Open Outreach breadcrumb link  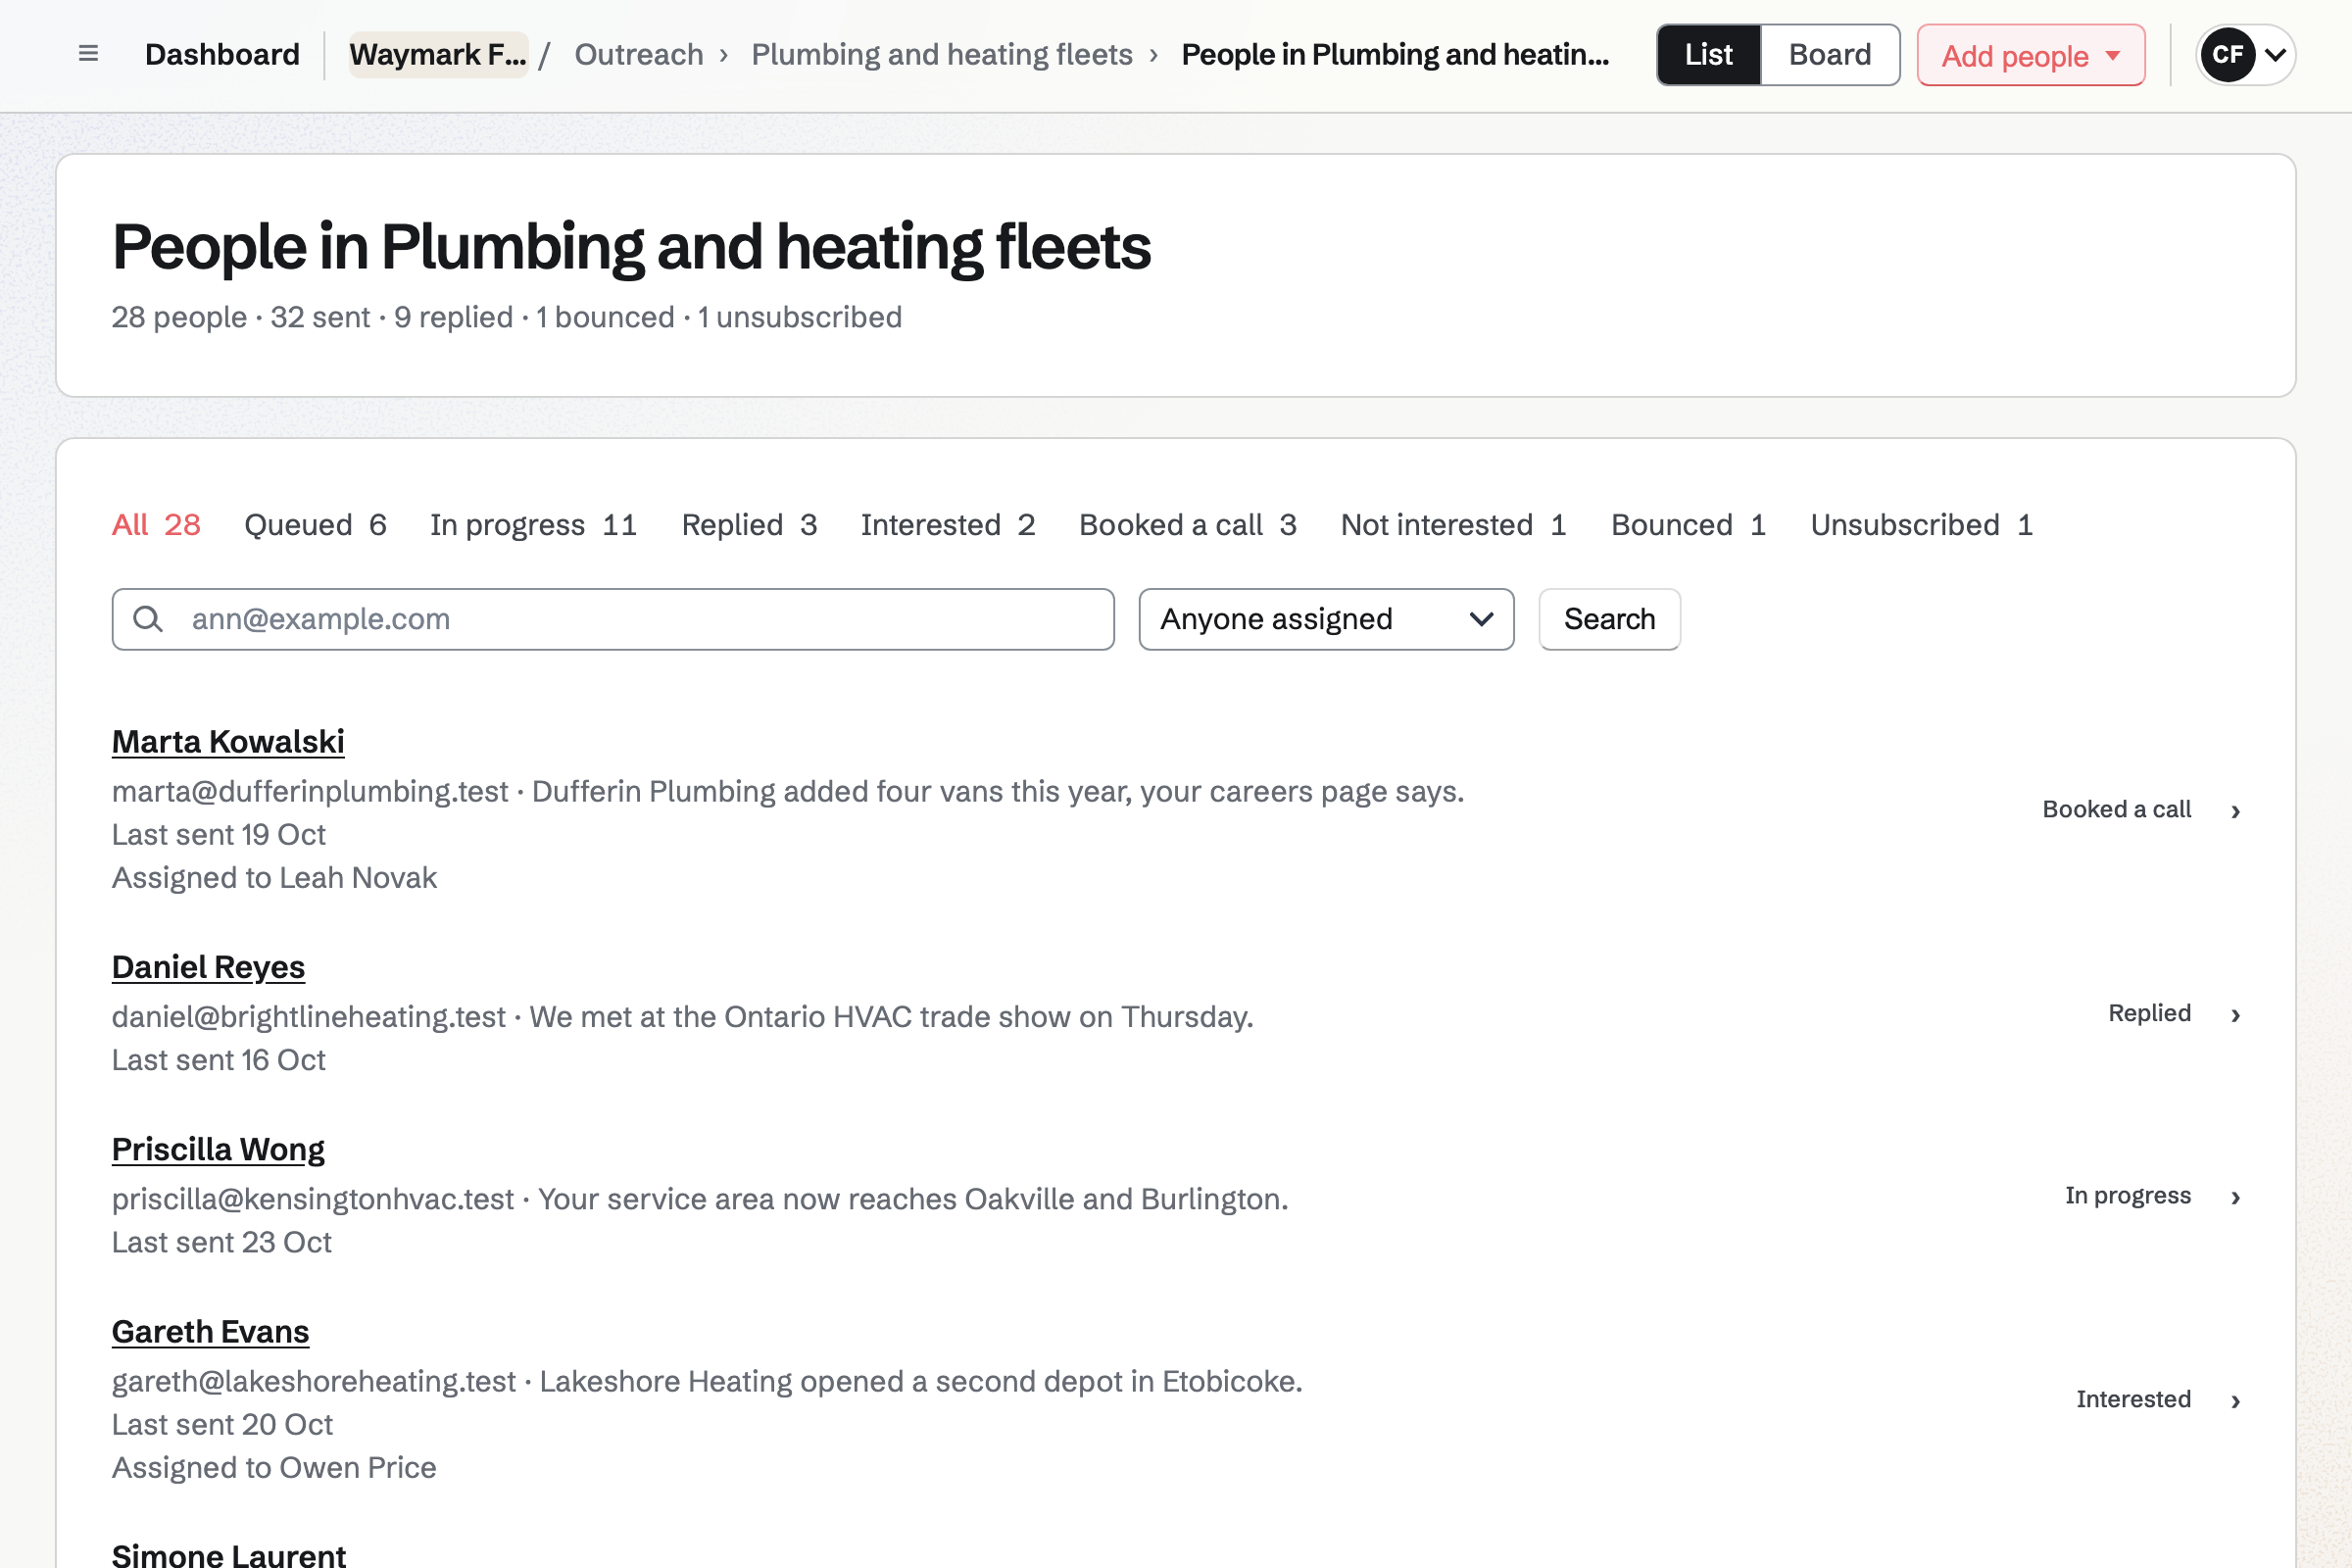pos(639,54)
